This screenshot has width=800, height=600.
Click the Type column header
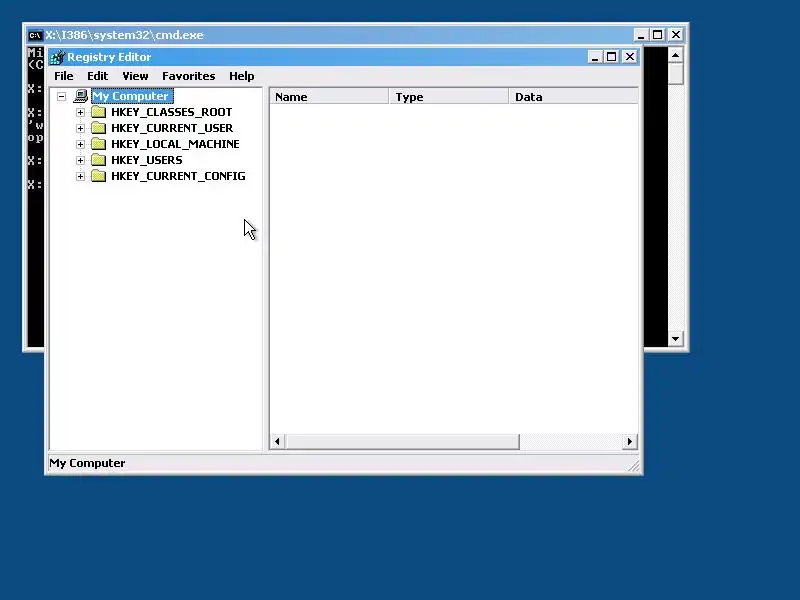point(448,96)
